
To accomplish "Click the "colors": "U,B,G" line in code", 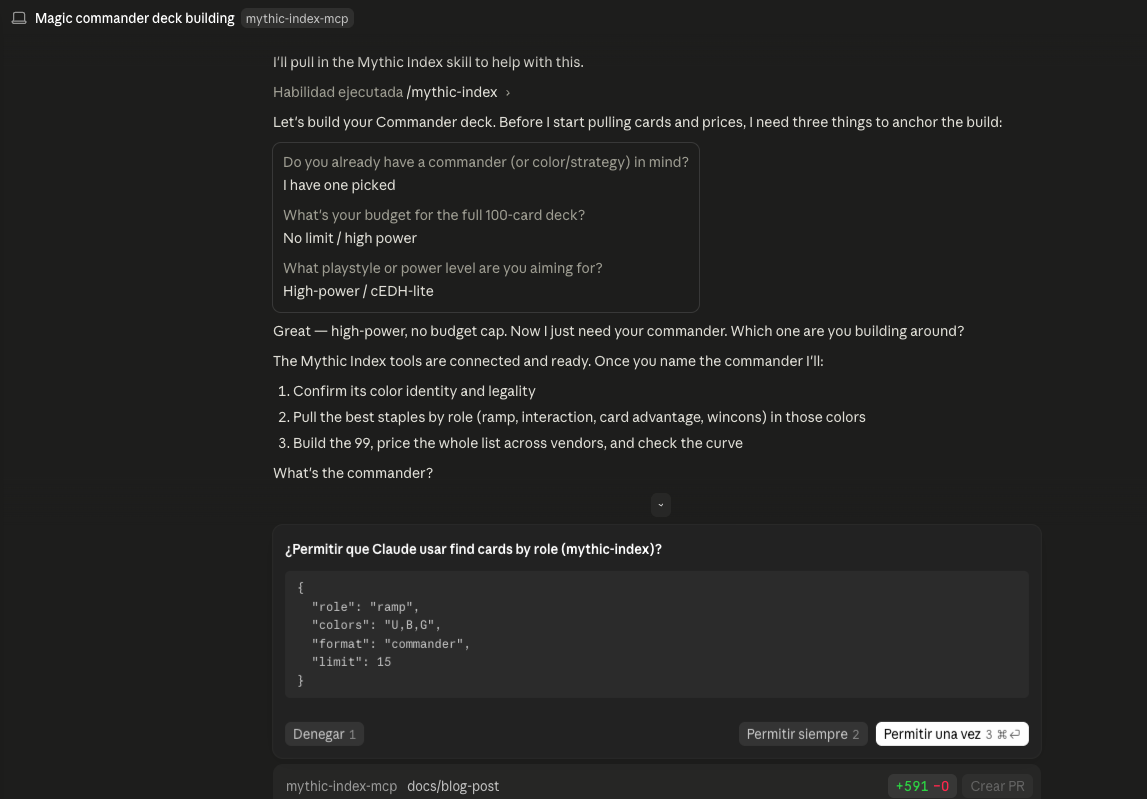I will click(x=376, y=625).
